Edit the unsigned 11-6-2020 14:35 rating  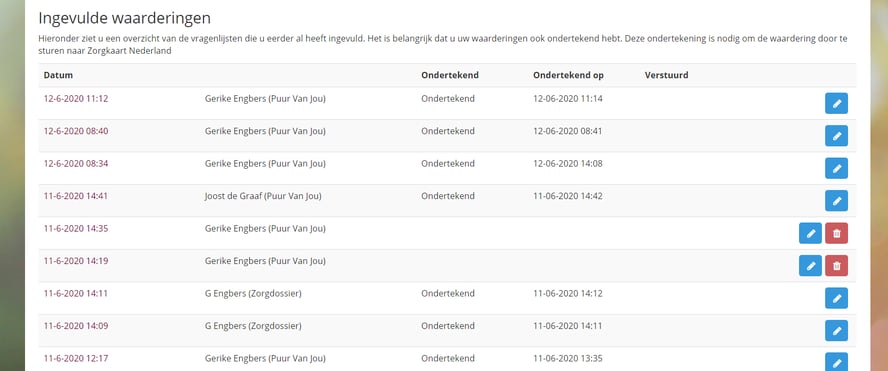click(x=810, y=233)
